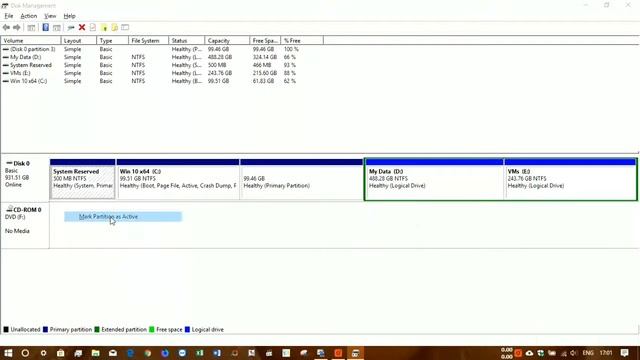The height and width of the screenshot is (360, 640).
Task: Click the CD-ROM 0 DVD (F:) label
Action: point(25,224)
